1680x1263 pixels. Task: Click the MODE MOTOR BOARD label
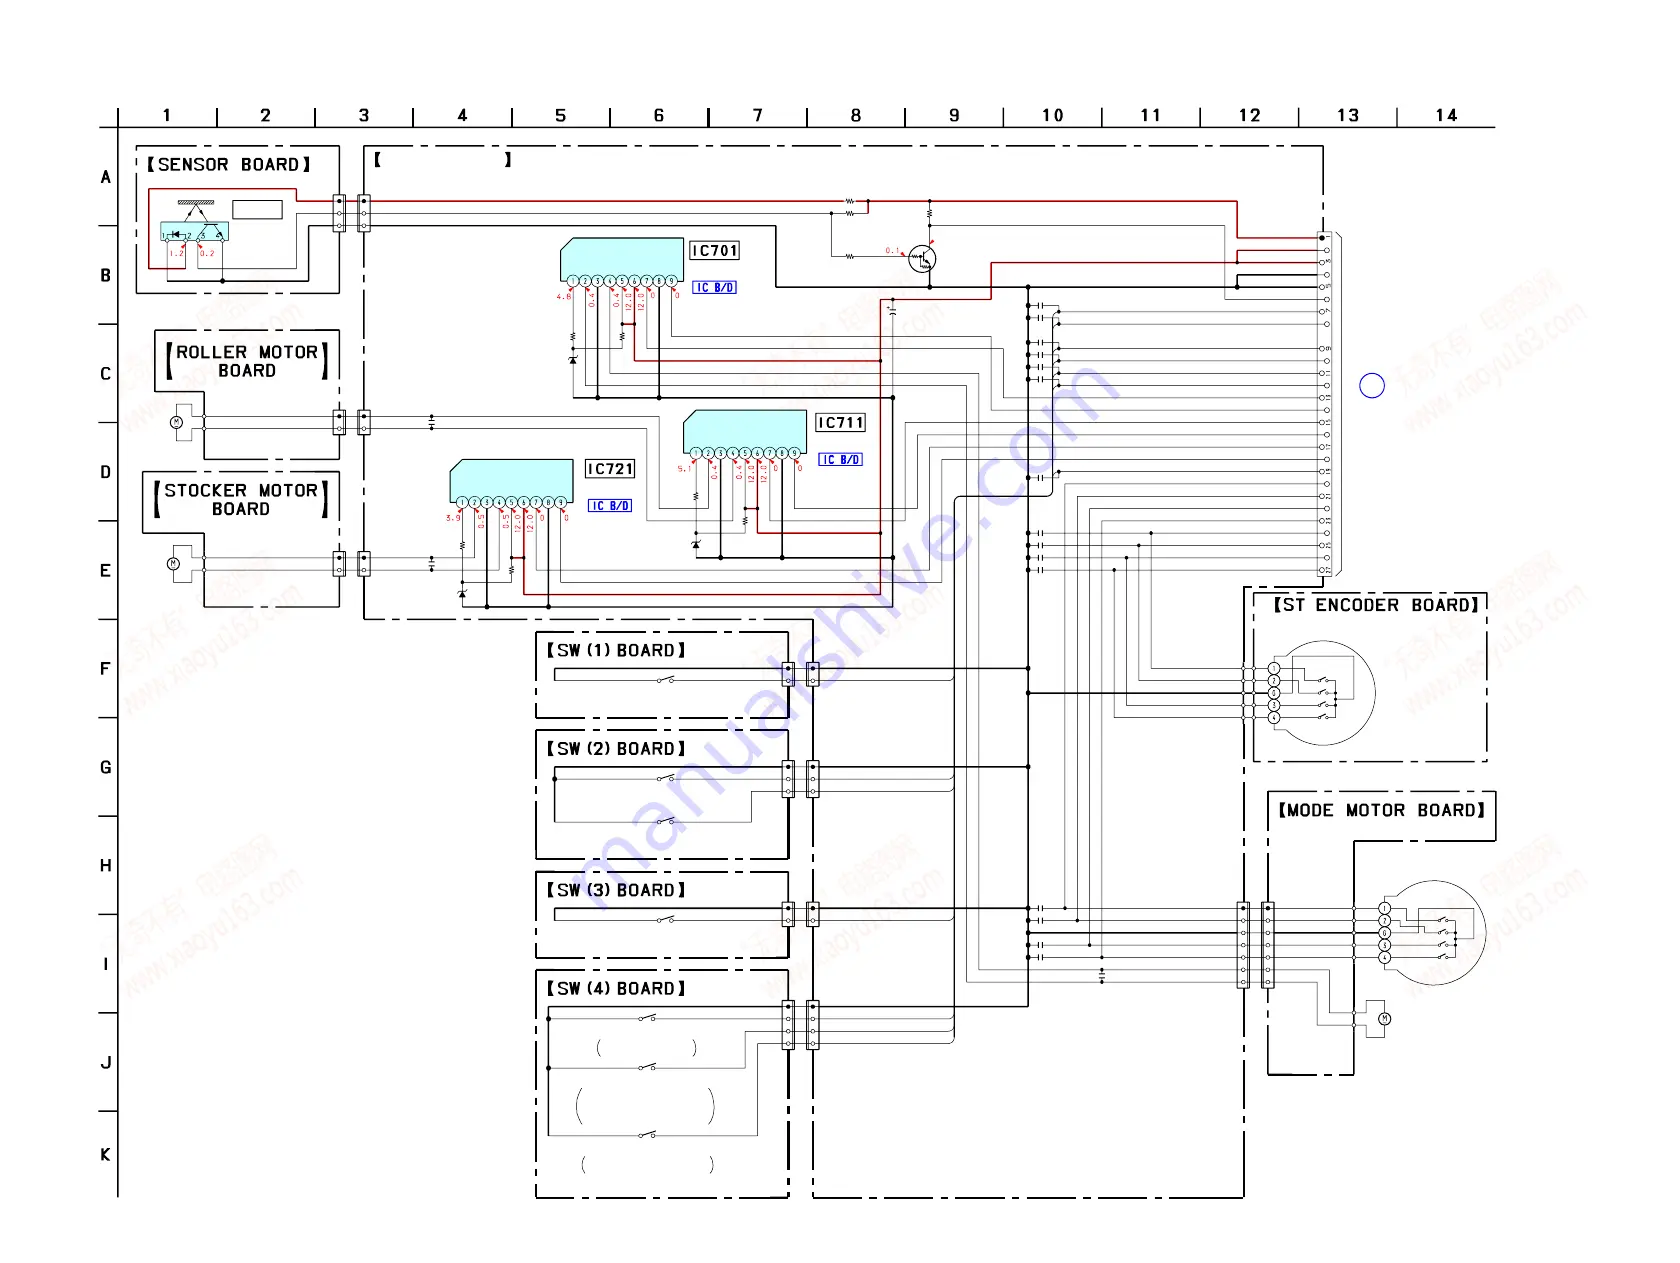point(1382,811)
